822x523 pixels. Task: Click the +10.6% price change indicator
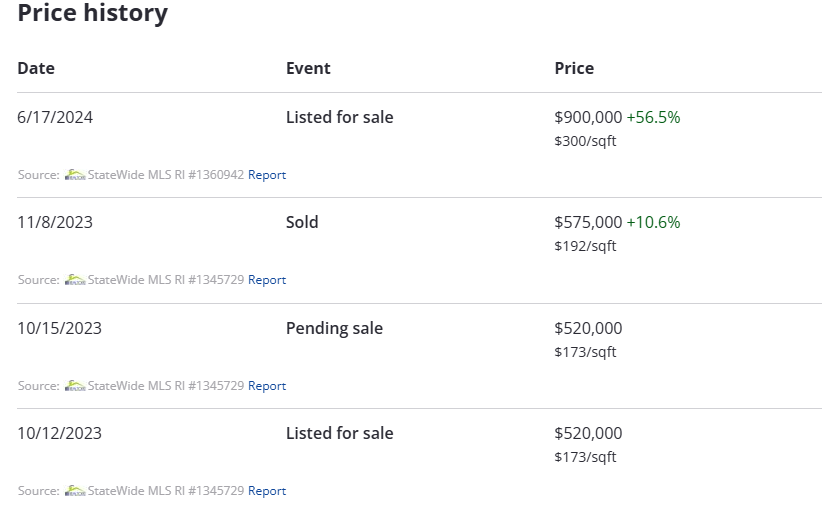tap(653, 222)
